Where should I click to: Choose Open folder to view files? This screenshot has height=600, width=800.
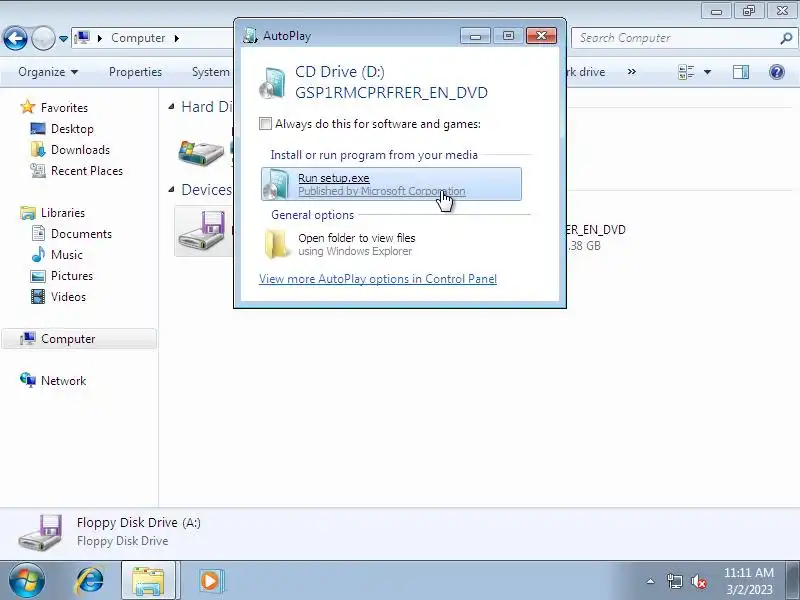391,244
